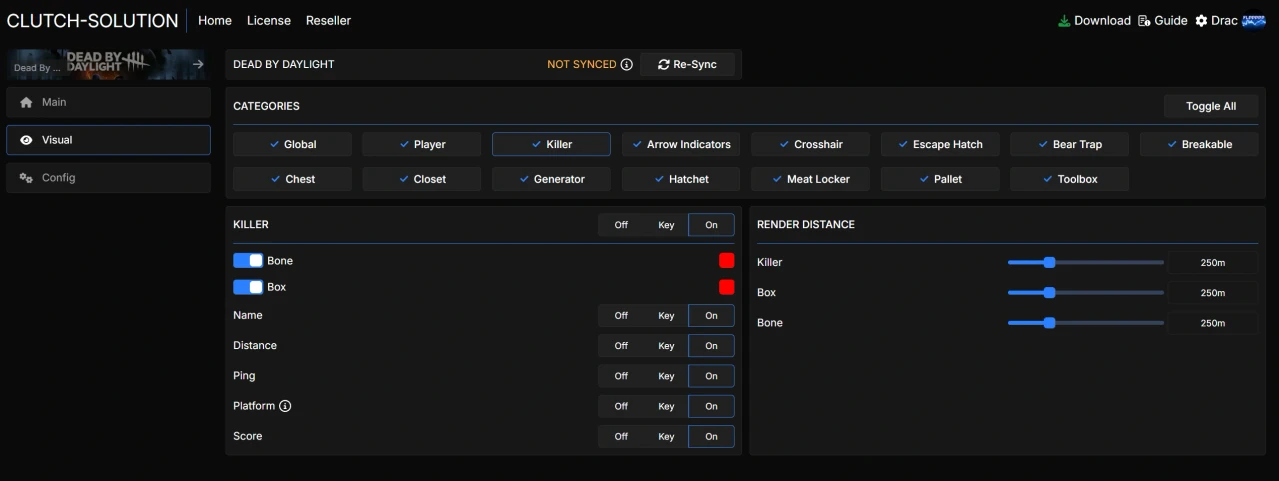Screen dimensions: 1279x481
Task: Click the info icon next to Platform
Action: 285,406
